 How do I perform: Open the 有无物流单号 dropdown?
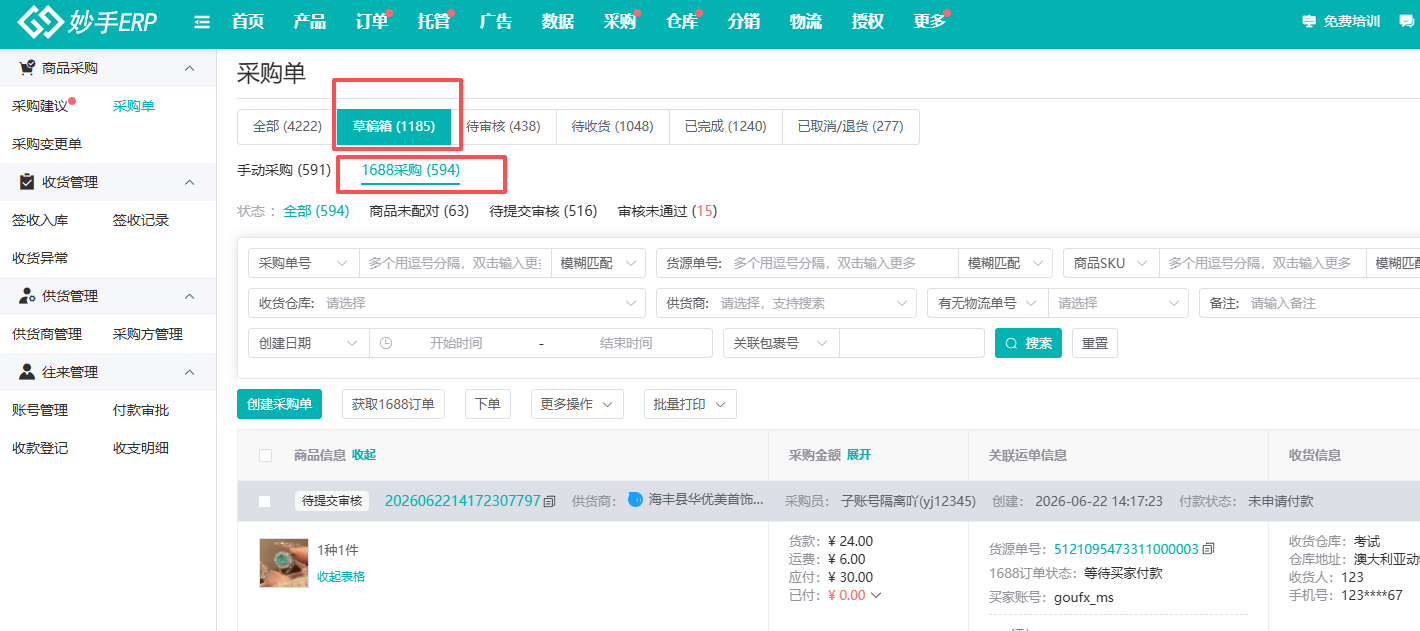coord(987,303)
